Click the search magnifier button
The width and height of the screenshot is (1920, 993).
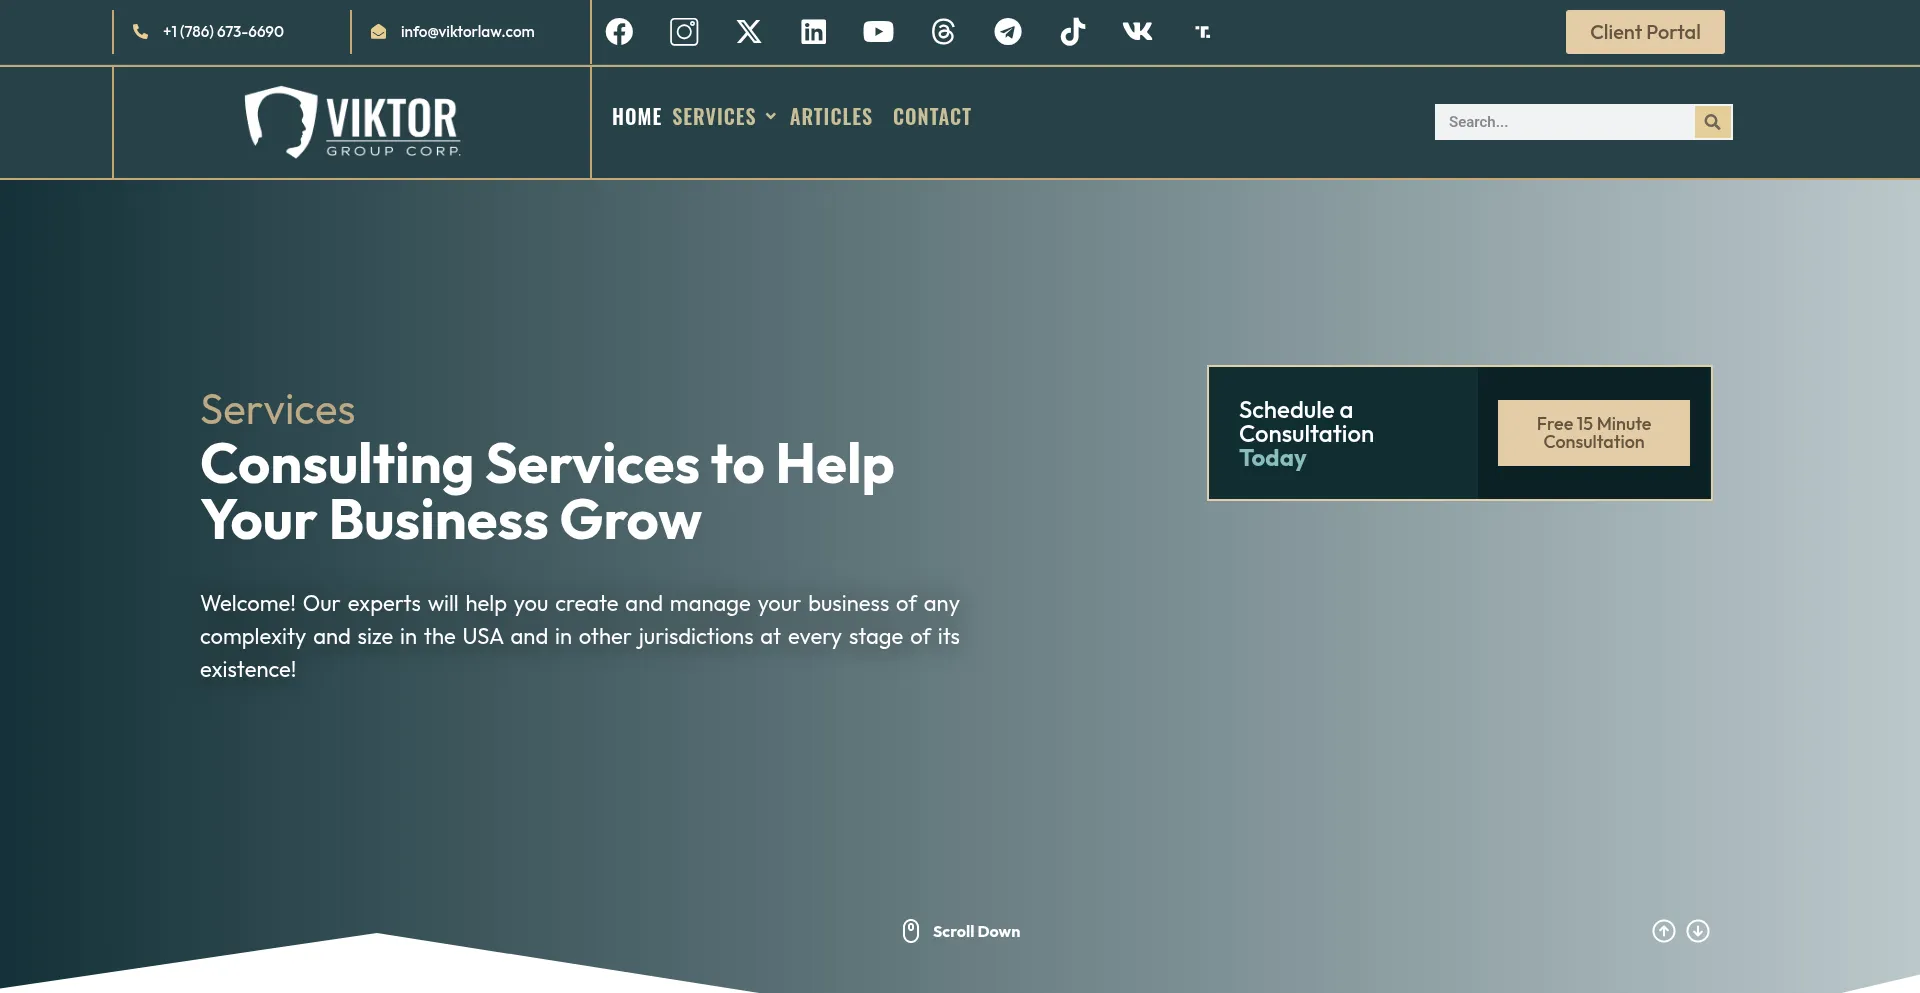pos(1712,122)
